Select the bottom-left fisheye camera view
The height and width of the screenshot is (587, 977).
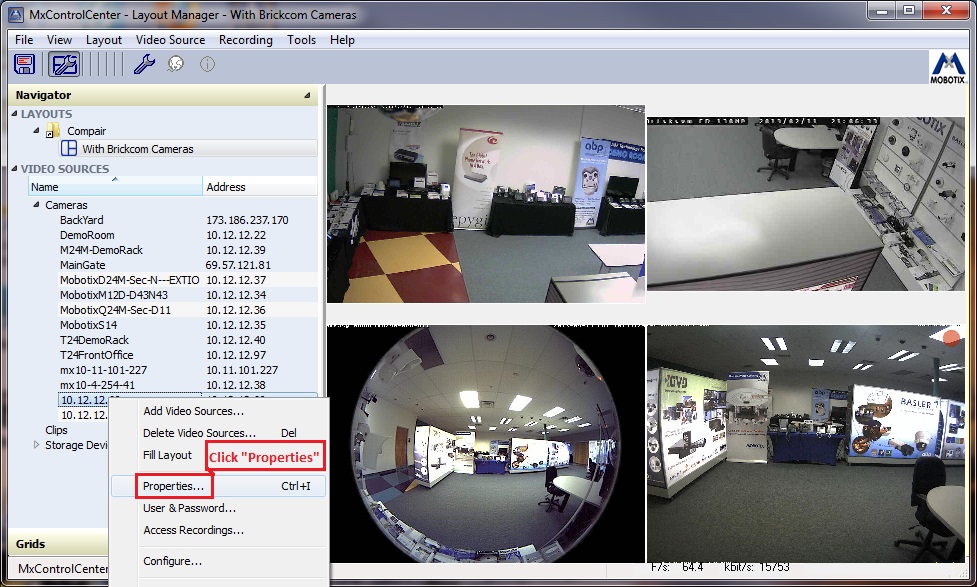coord(486,444)
